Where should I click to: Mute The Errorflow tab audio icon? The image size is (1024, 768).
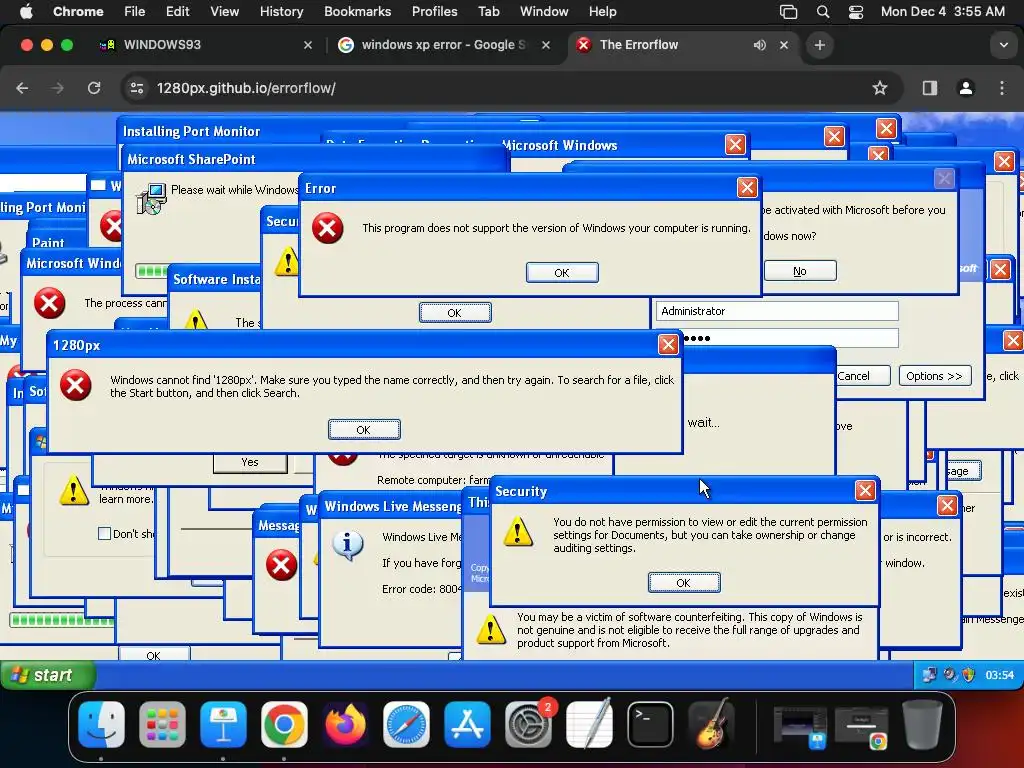click(760, 45)
